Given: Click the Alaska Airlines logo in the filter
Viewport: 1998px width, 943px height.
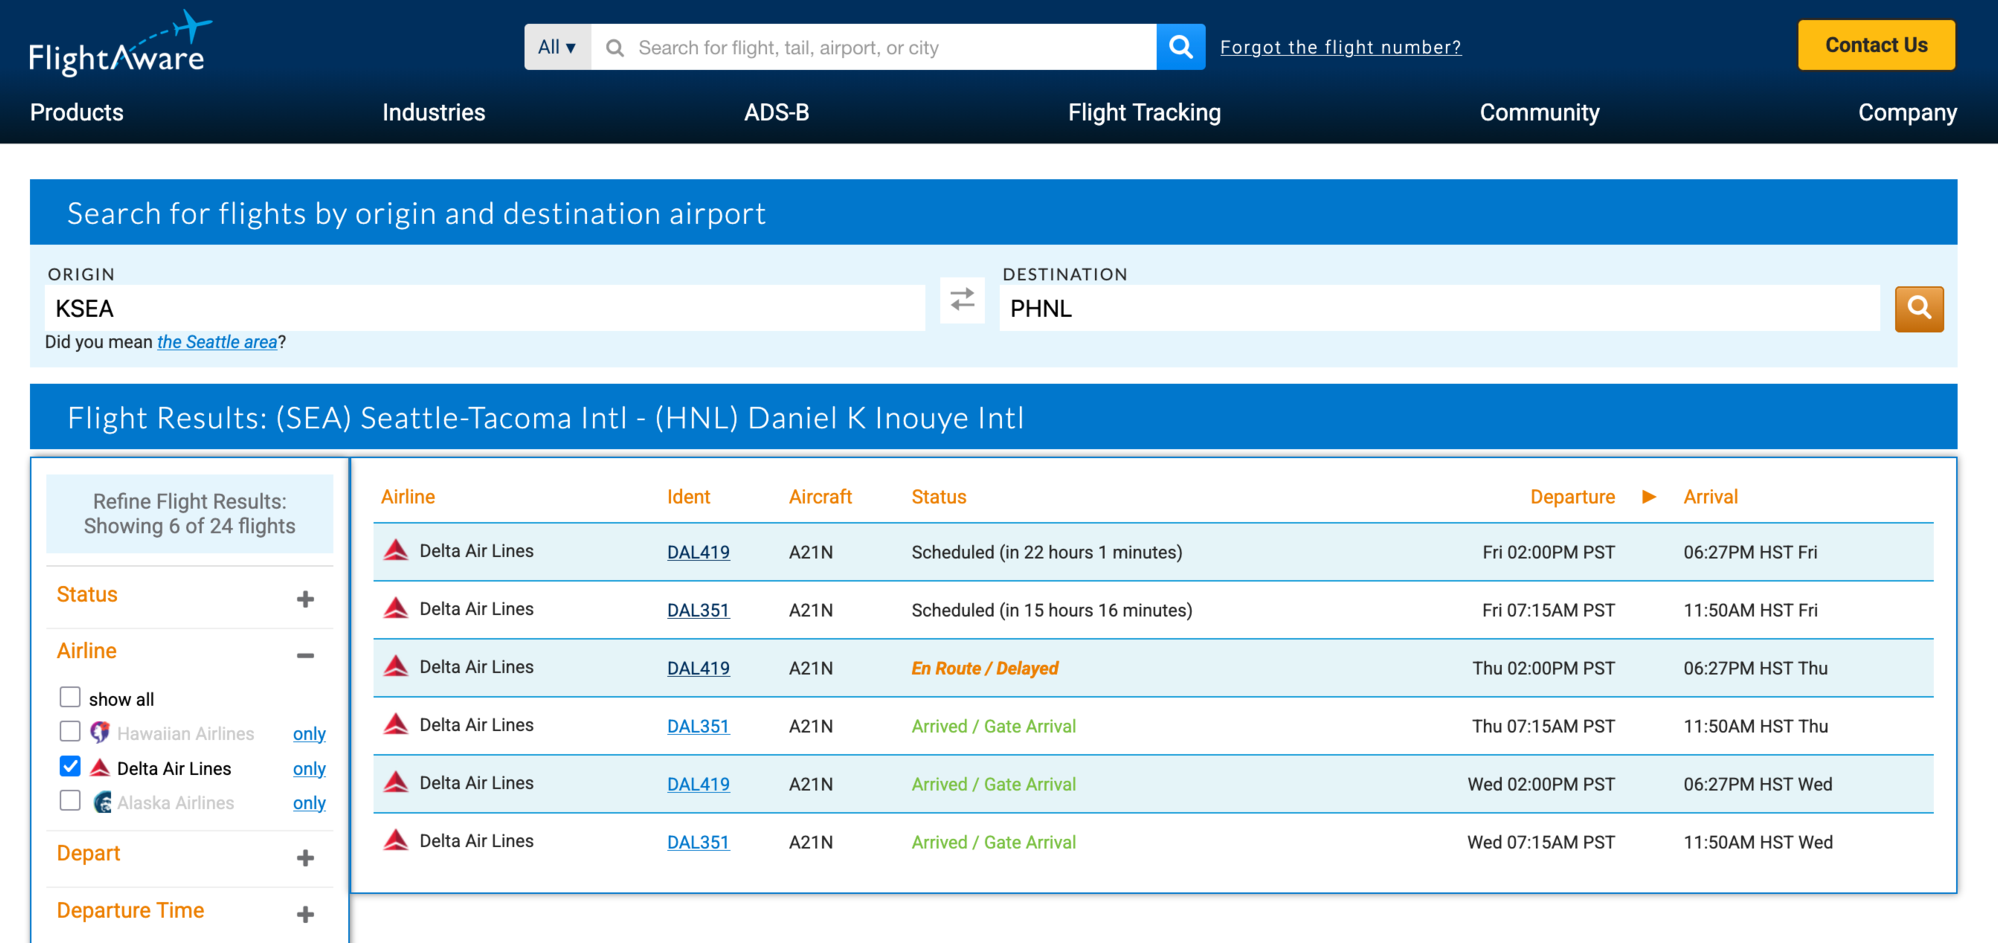Looking at the screenshot, I should (102, 802).
